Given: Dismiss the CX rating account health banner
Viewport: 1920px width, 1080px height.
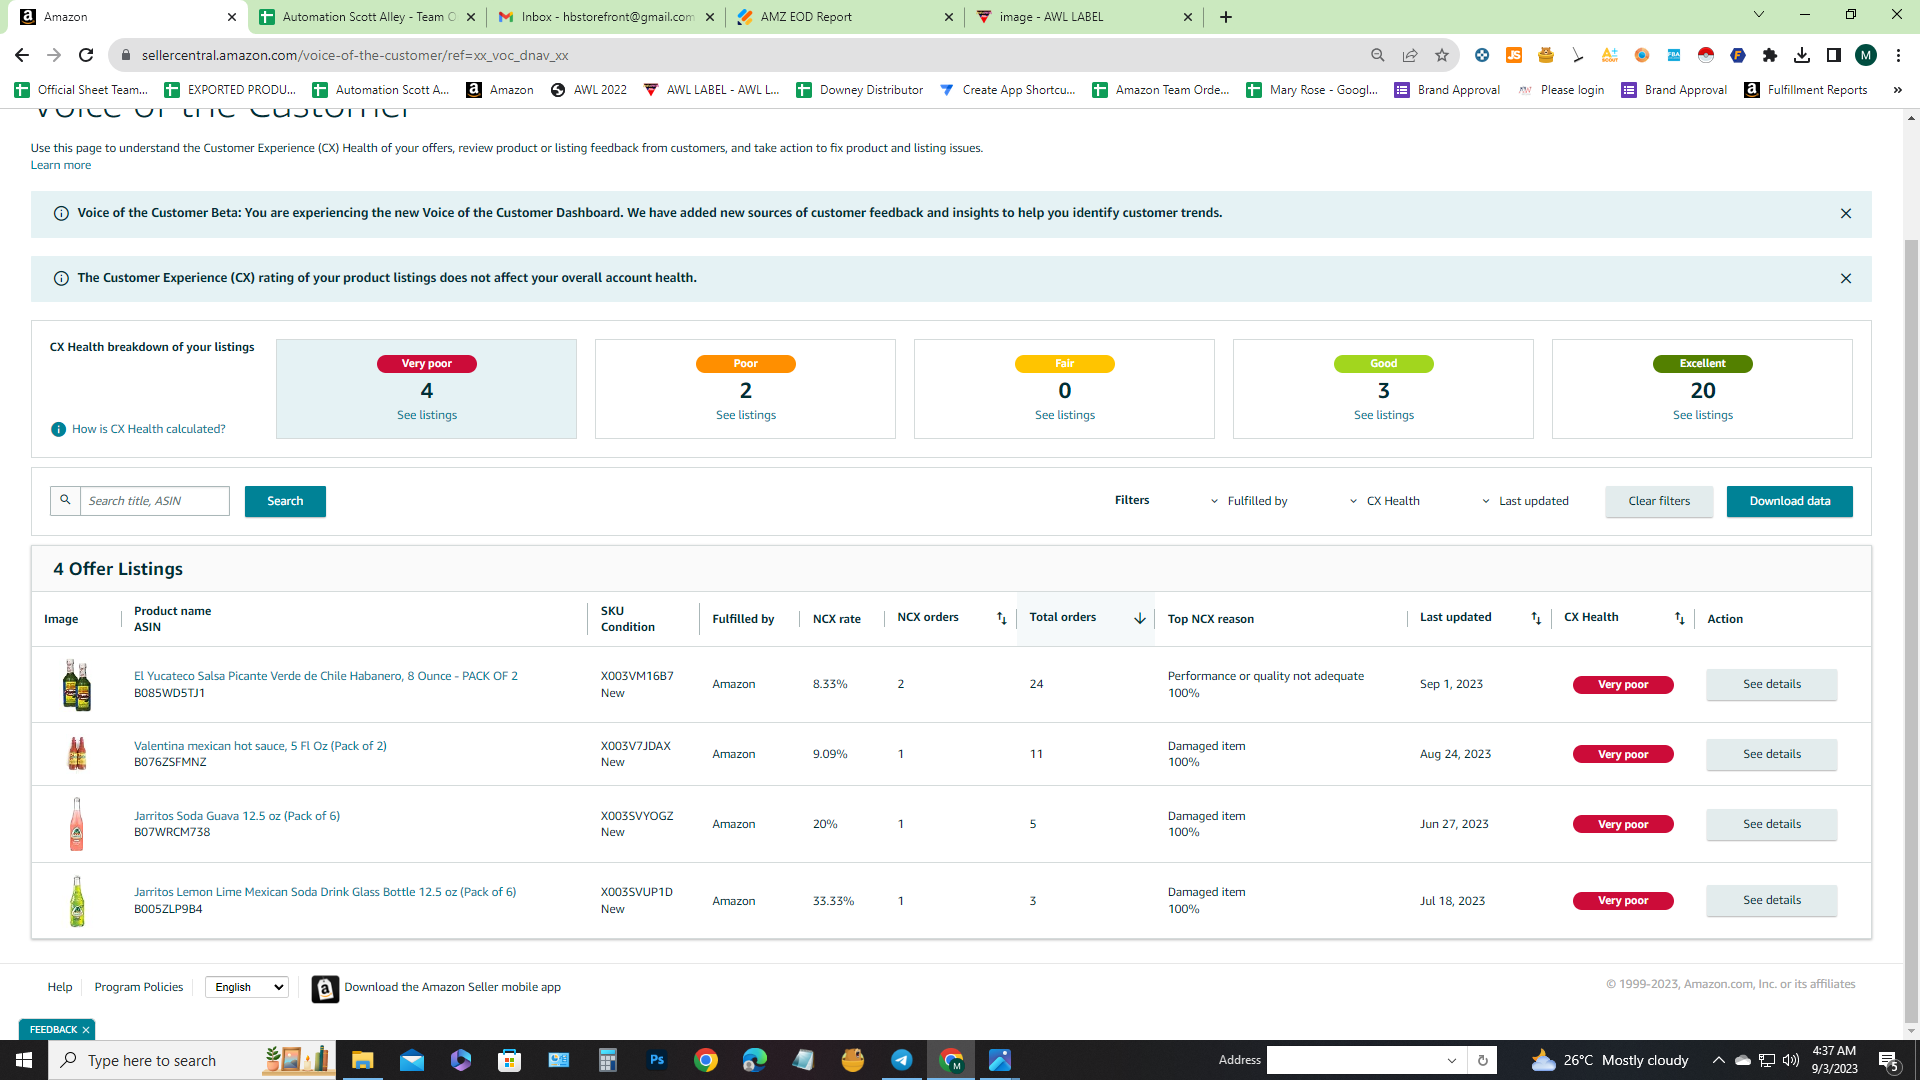Looking at the screenshot, I should [1846, 278].
